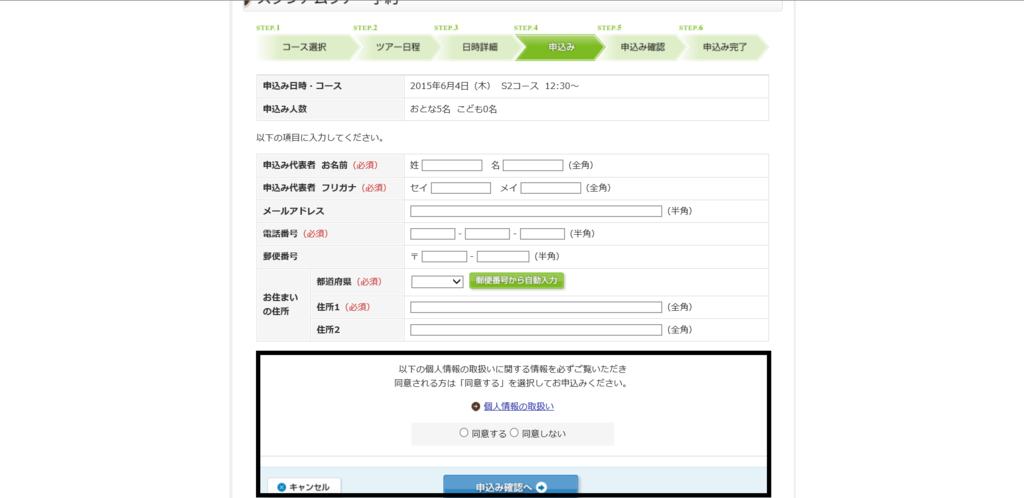The image size is (1024, 498).
Task: Click the メールアドレス input field
Action: pos(536,211)
